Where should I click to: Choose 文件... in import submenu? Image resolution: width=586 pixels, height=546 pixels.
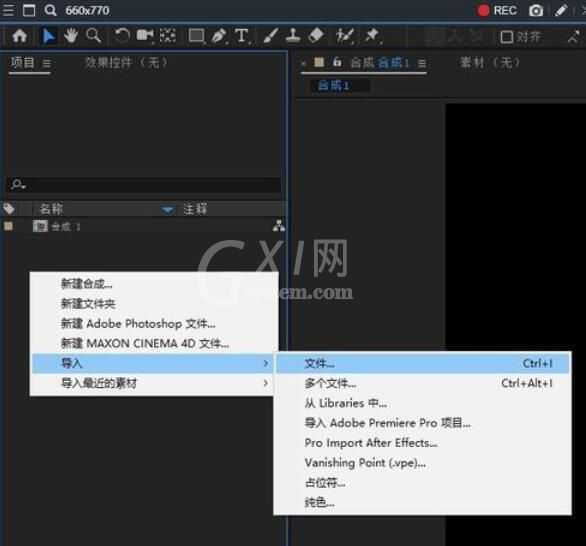click(x=423, y=363)
